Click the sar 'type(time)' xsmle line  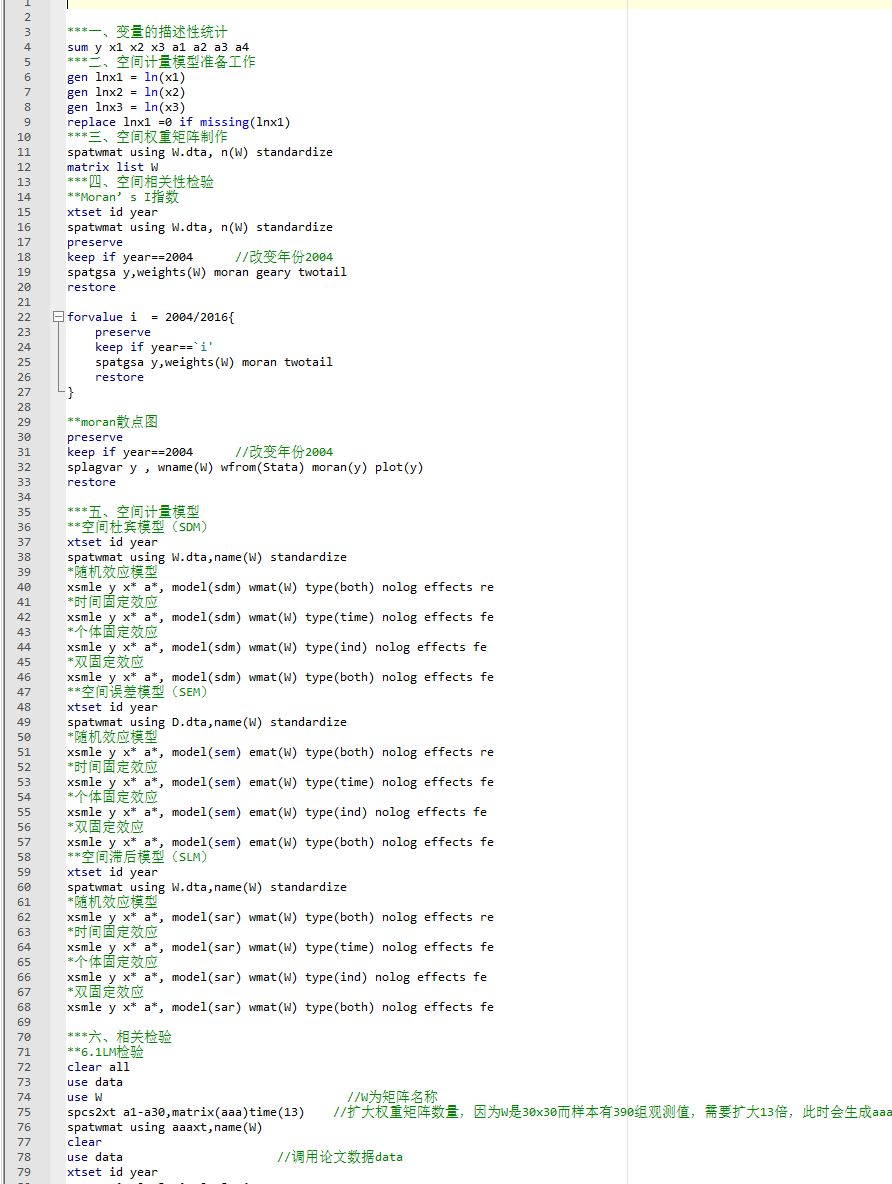coord(280,947)
